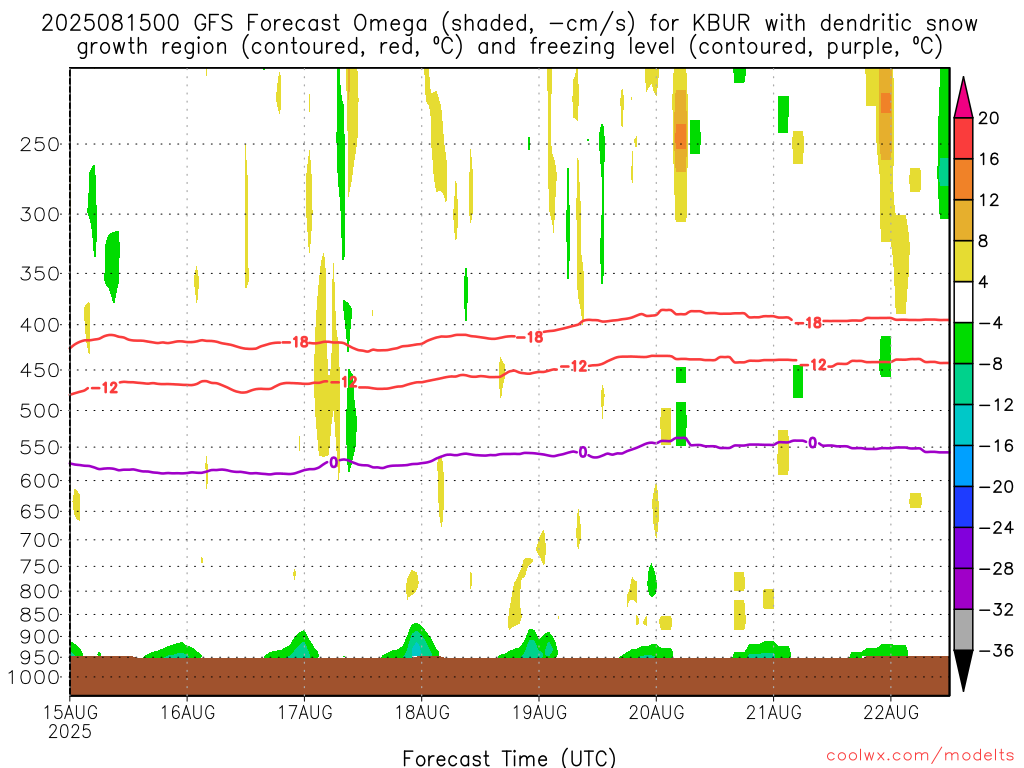Click the brown surface terrain band
The height and width of the screenshot is (768, 1024).
click(509, 676)
